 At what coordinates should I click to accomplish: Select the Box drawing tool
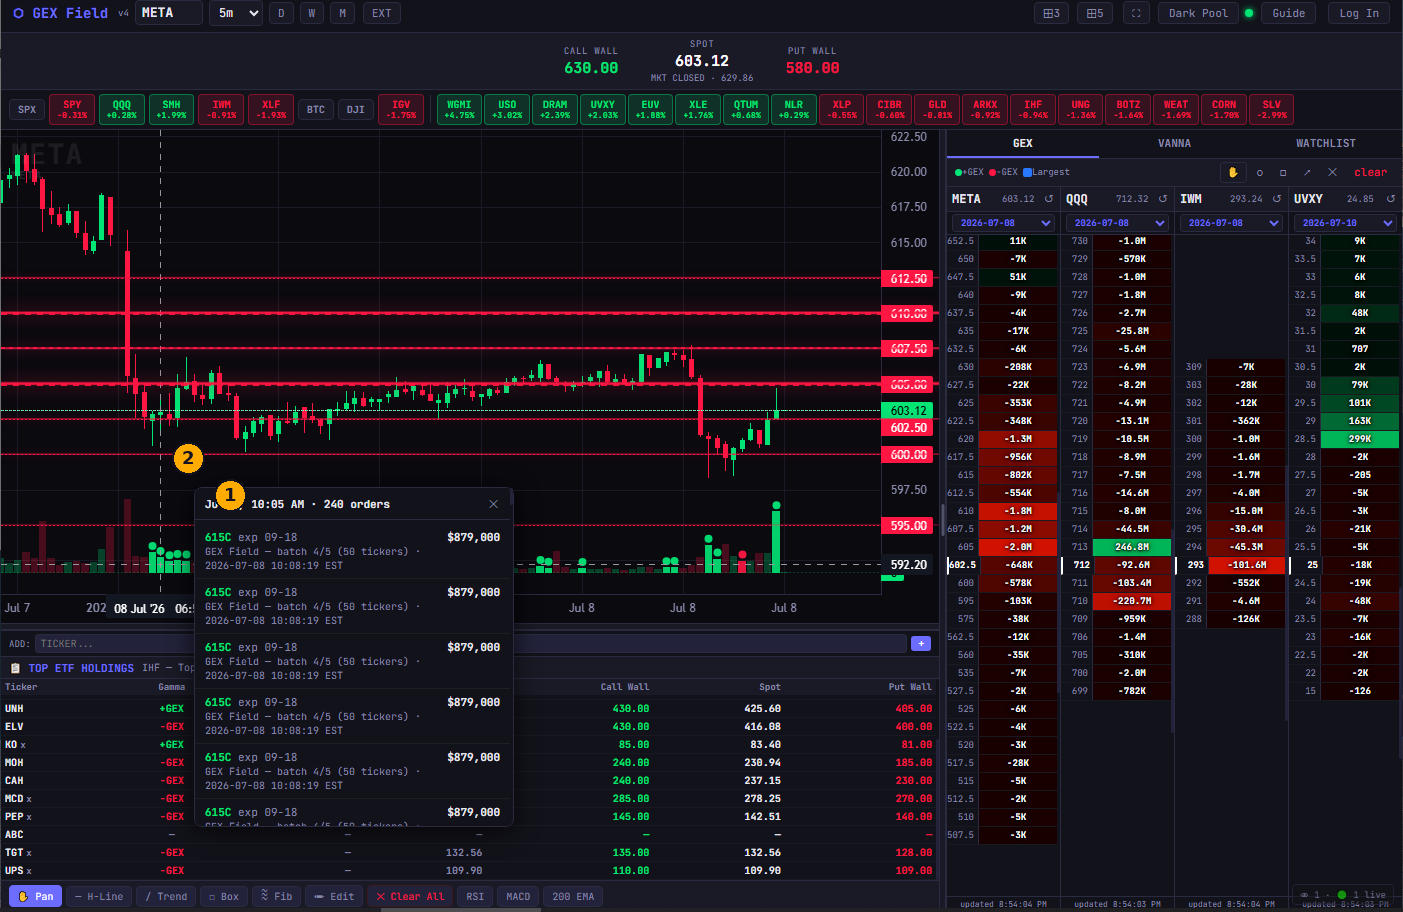(224, 896)
